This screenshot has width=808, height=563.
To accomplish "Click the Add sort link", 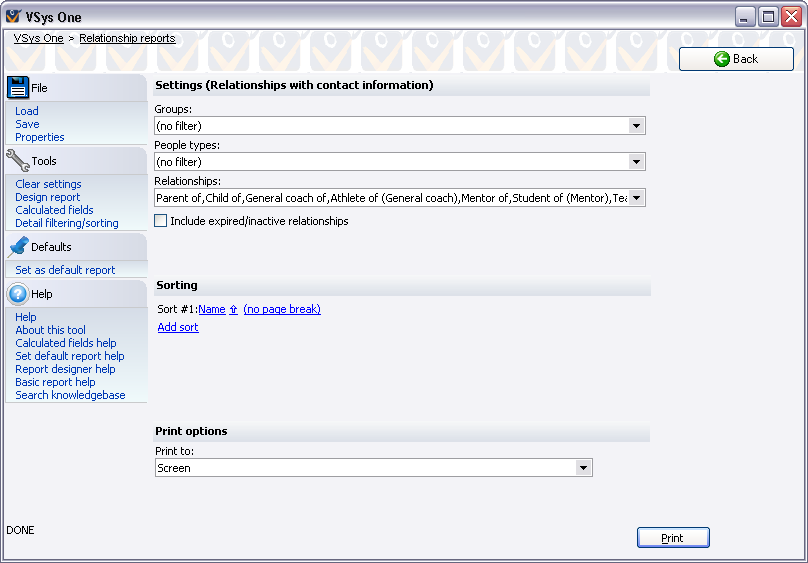I will coord(178,327).
